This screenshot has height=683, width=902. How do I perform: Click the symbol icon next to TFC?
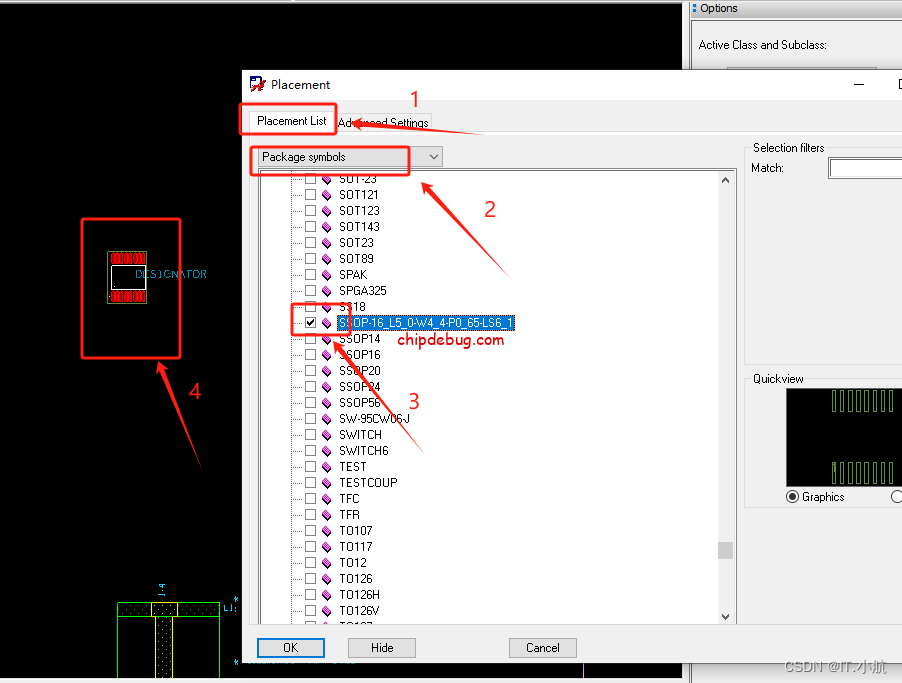pyautogui.click(x=327, y=499)
